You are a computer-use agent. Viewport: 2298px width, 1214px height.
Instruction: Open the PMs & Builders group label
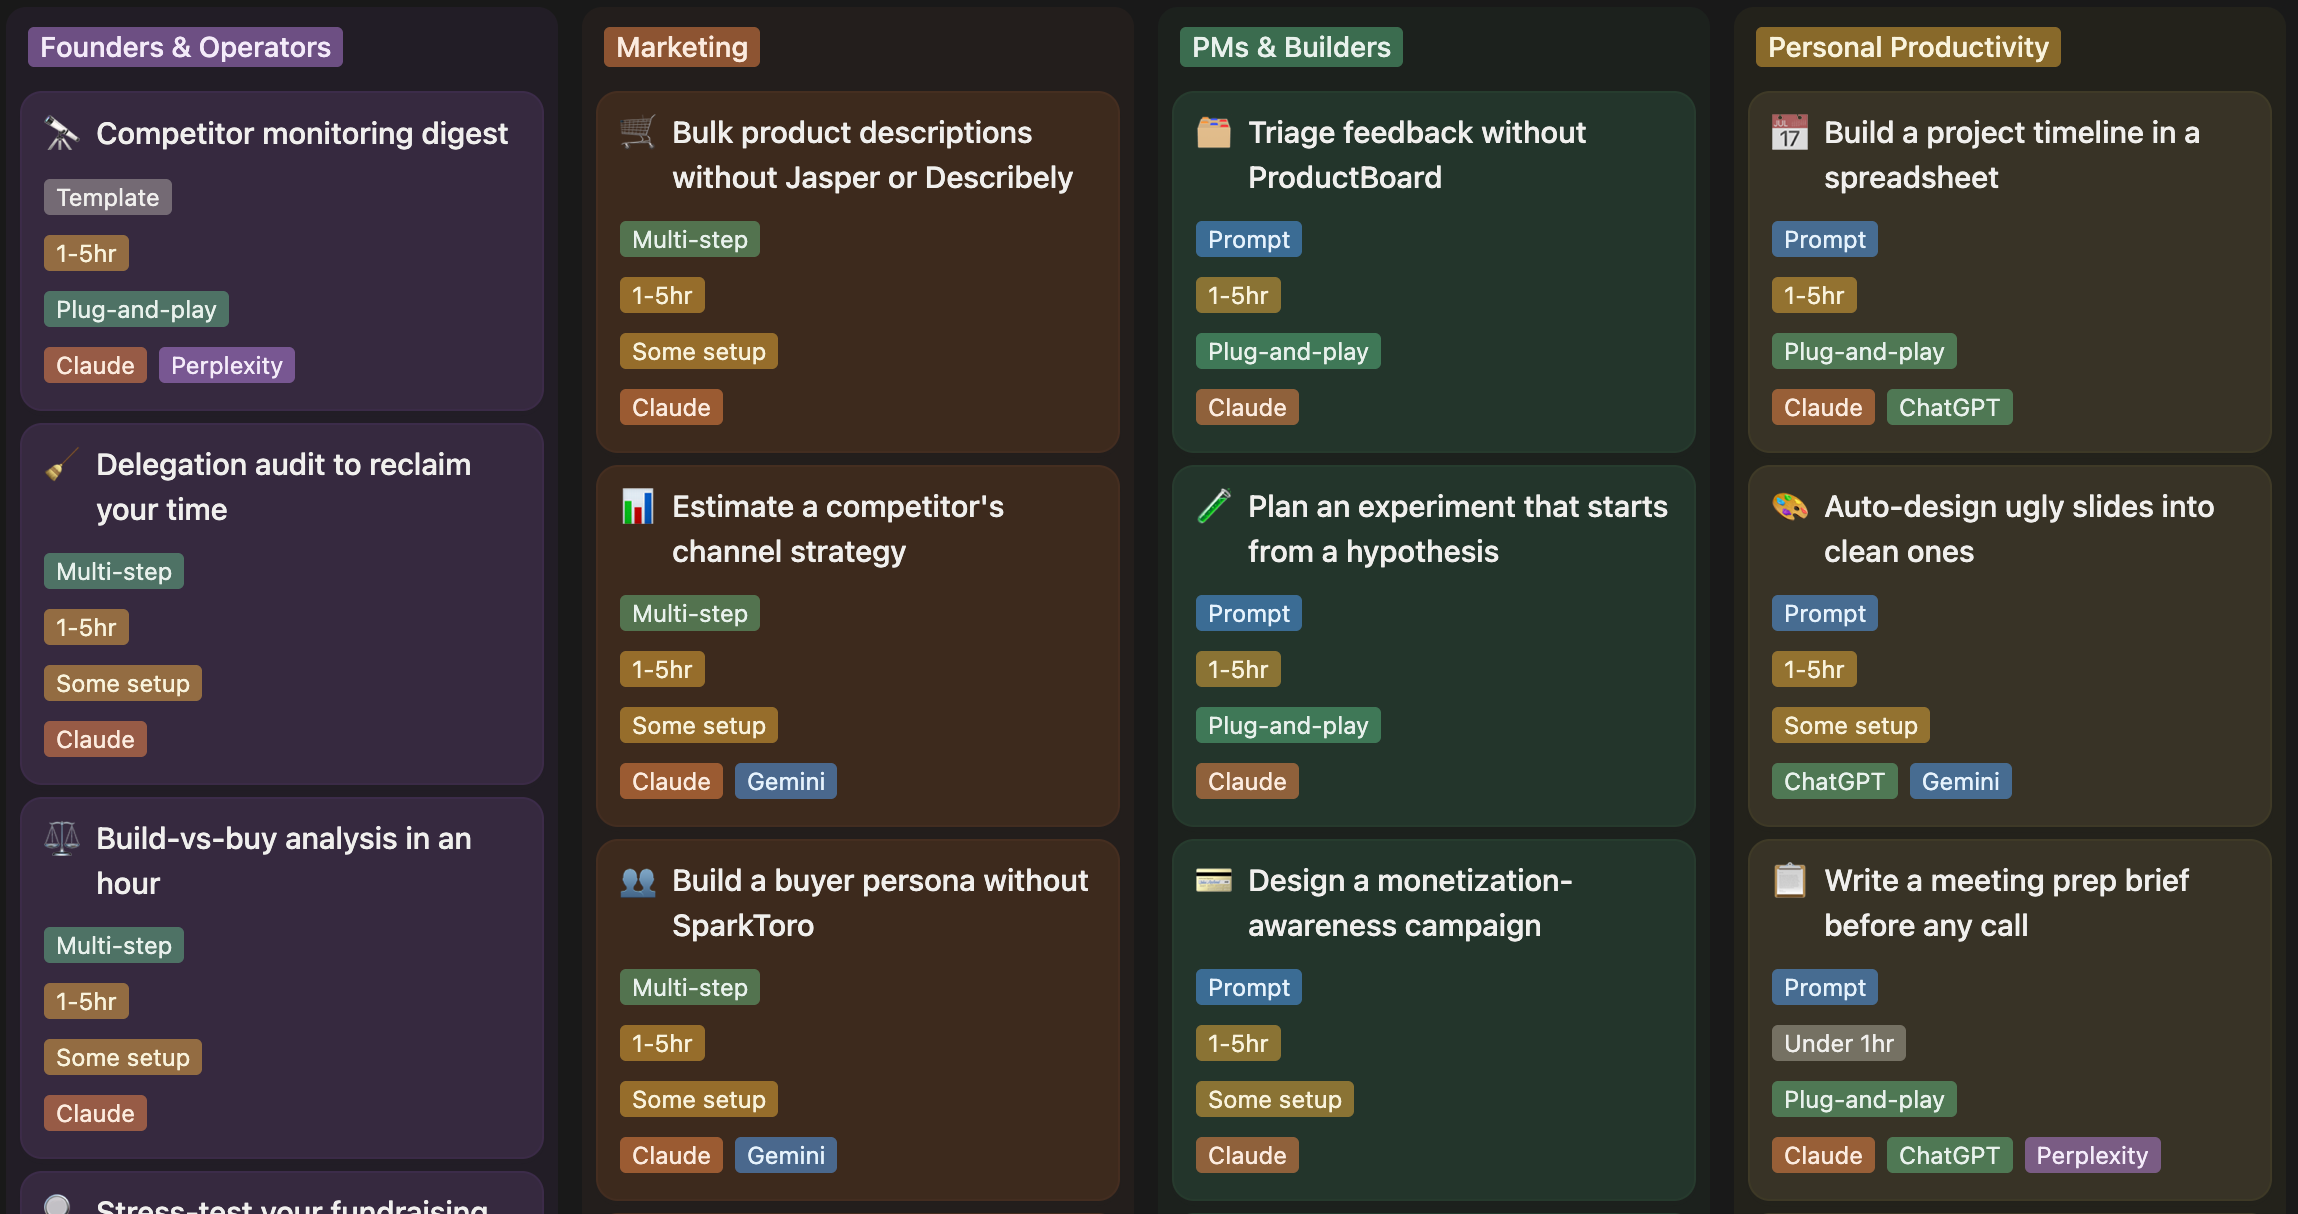1291,47
